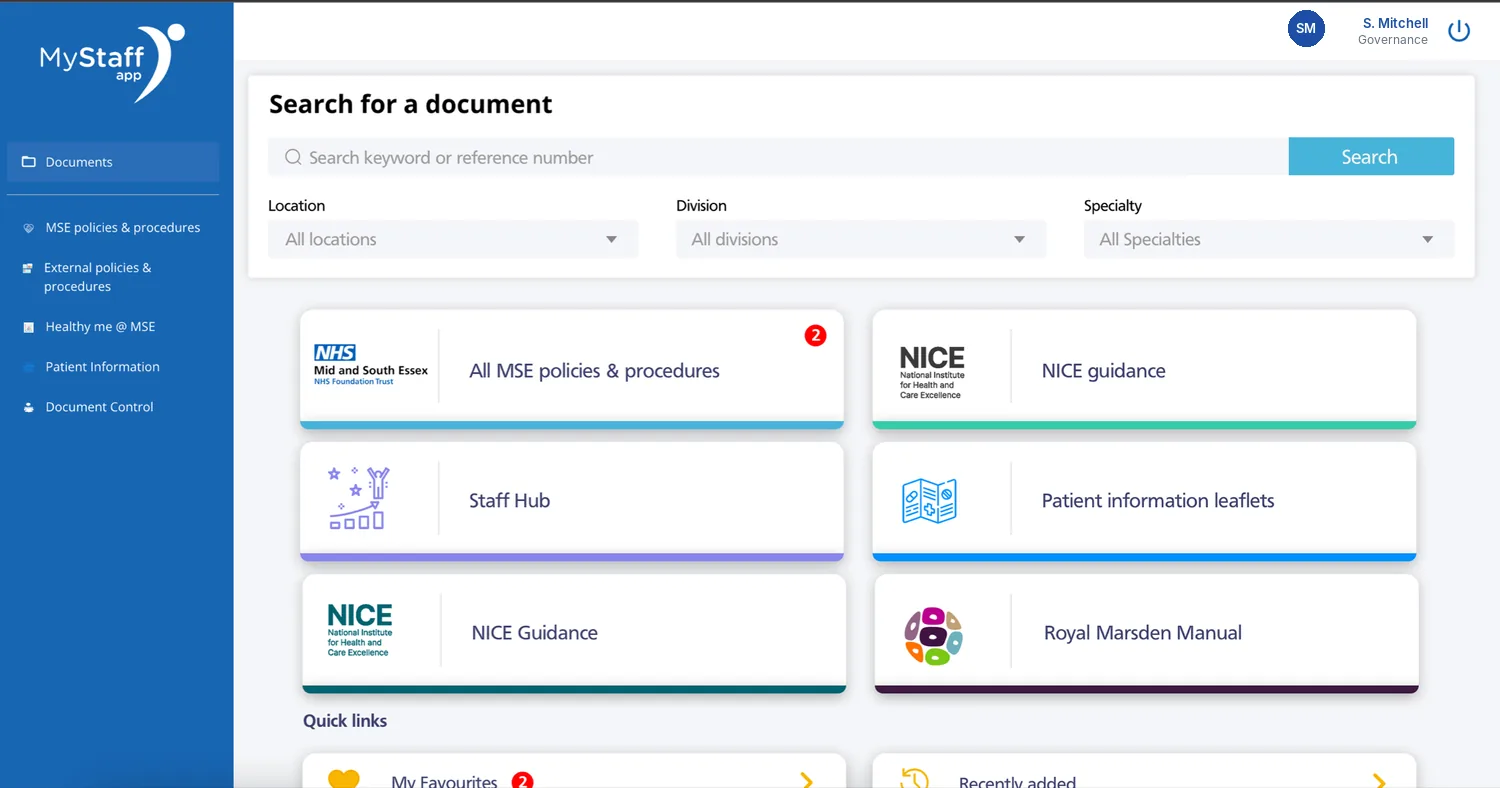
Task: Click the clock history icon for Recently added
Action: (915, 779)
